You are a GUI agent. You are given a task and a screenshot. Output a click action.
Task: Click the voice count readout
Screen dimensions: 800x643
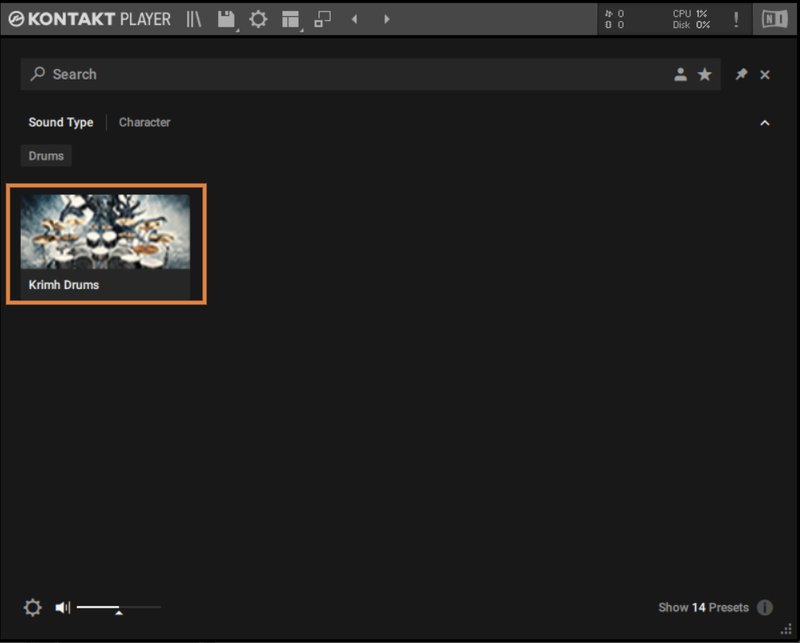(x=614, y=14)
